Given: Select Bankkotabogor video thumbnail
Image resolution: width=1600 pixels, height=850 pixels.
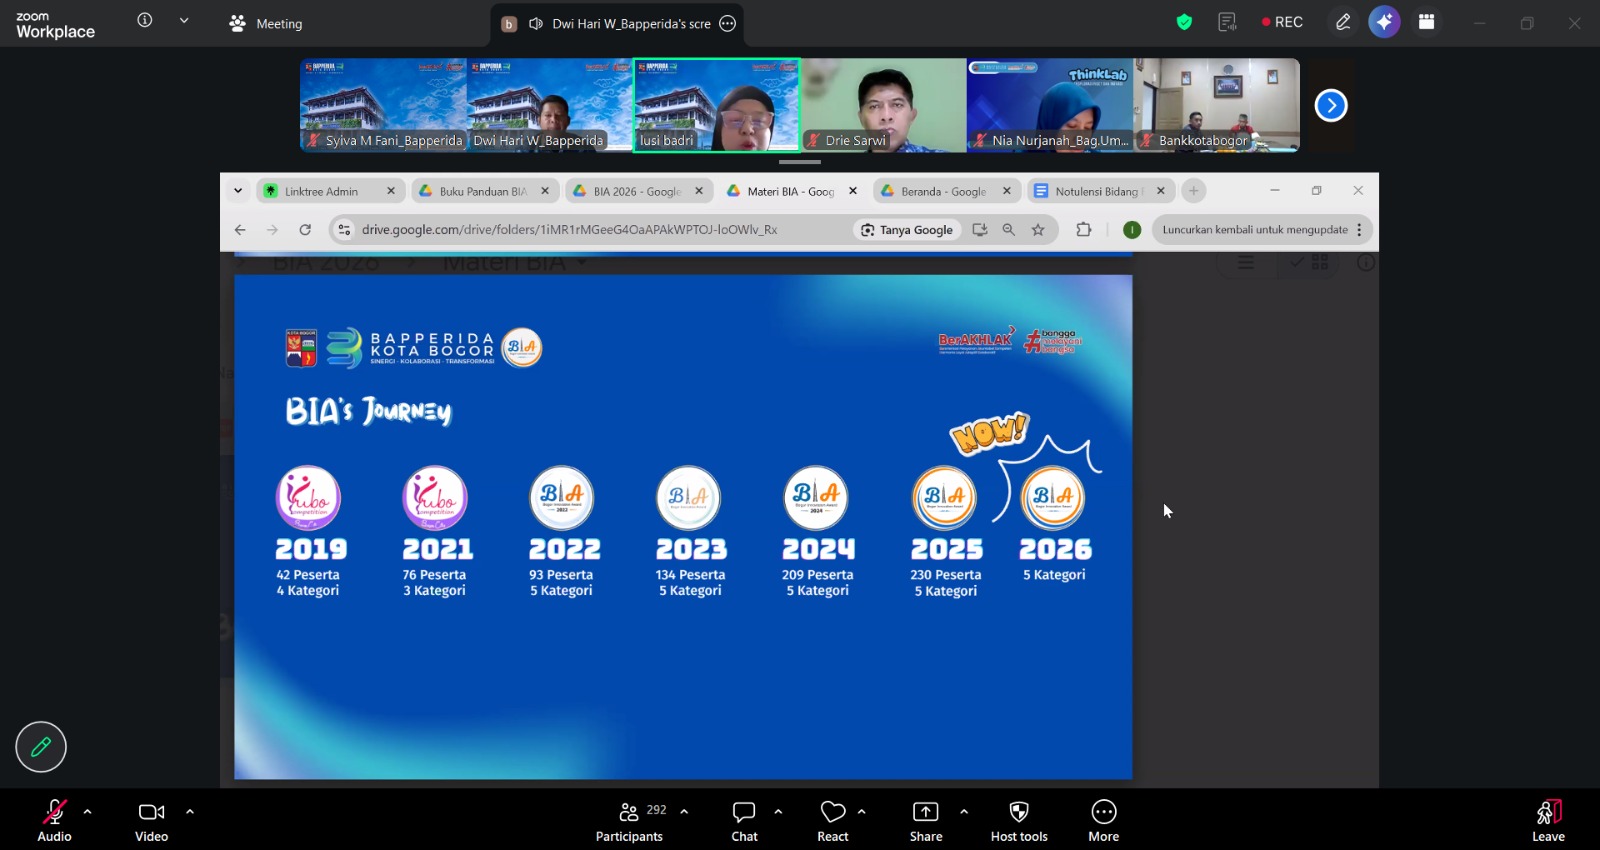Looking at the screenshot, I should (x=1216, y=105).
